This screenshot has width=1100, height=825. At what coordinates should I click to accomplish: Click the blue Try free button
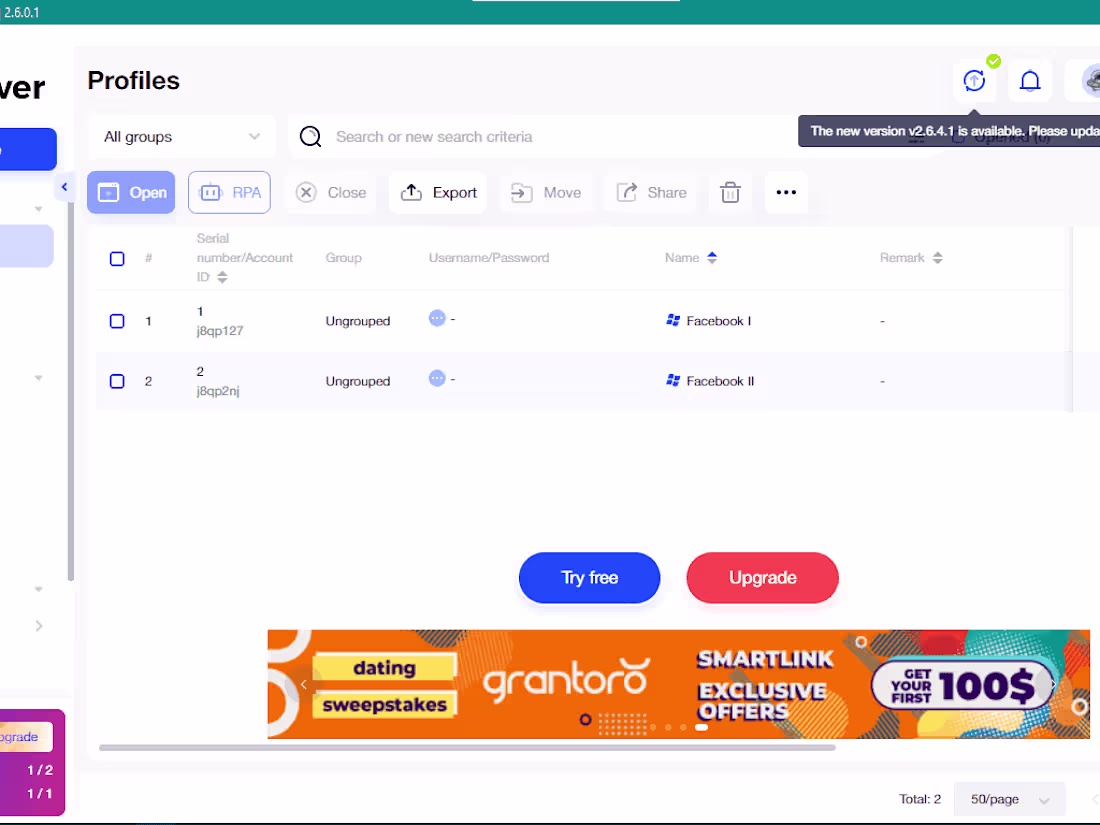point(589,578)
